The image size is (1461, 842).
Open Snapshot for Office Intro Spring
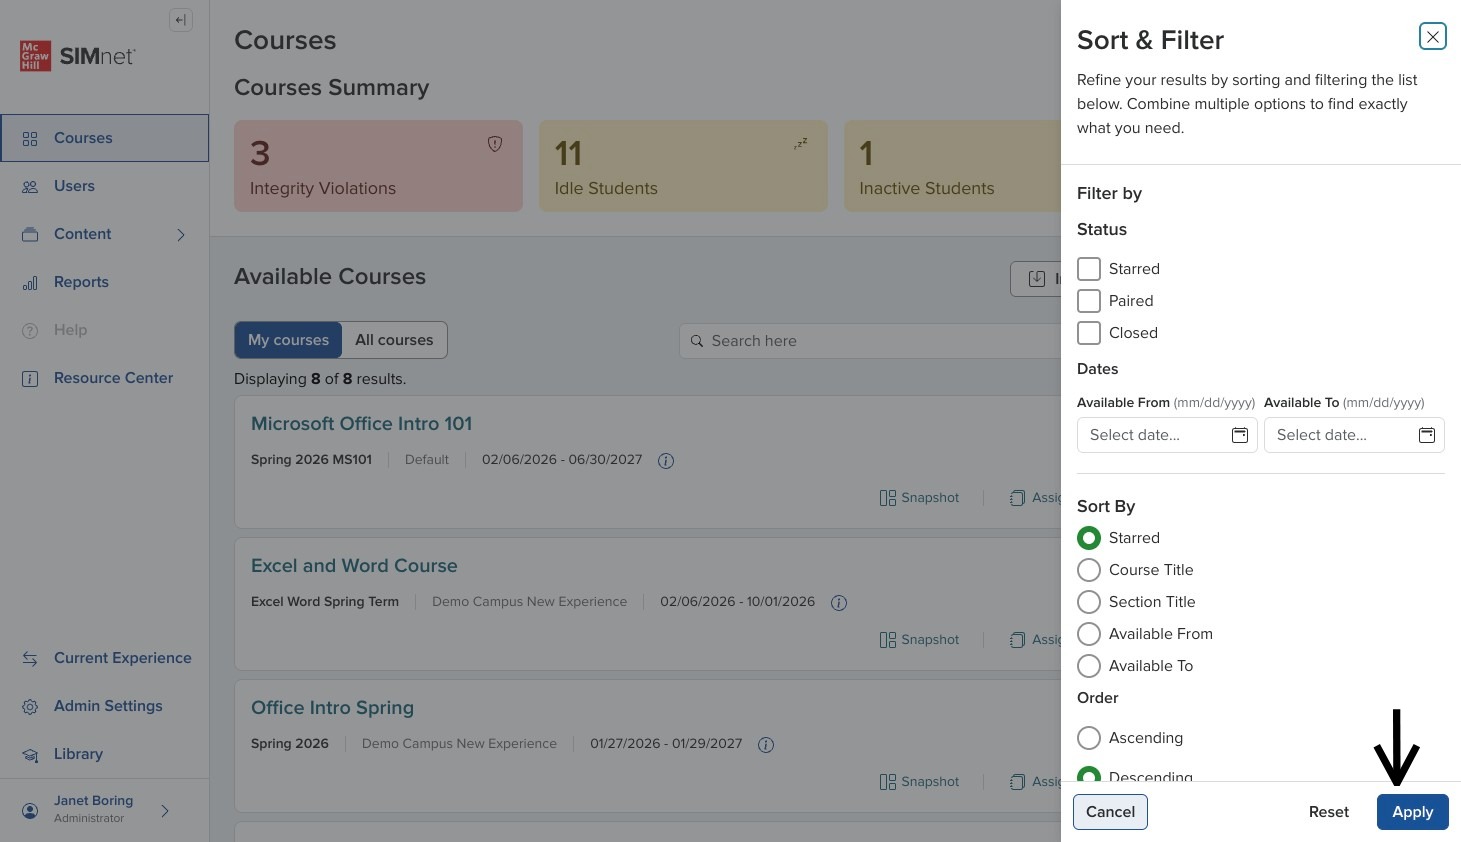[919, 782]
